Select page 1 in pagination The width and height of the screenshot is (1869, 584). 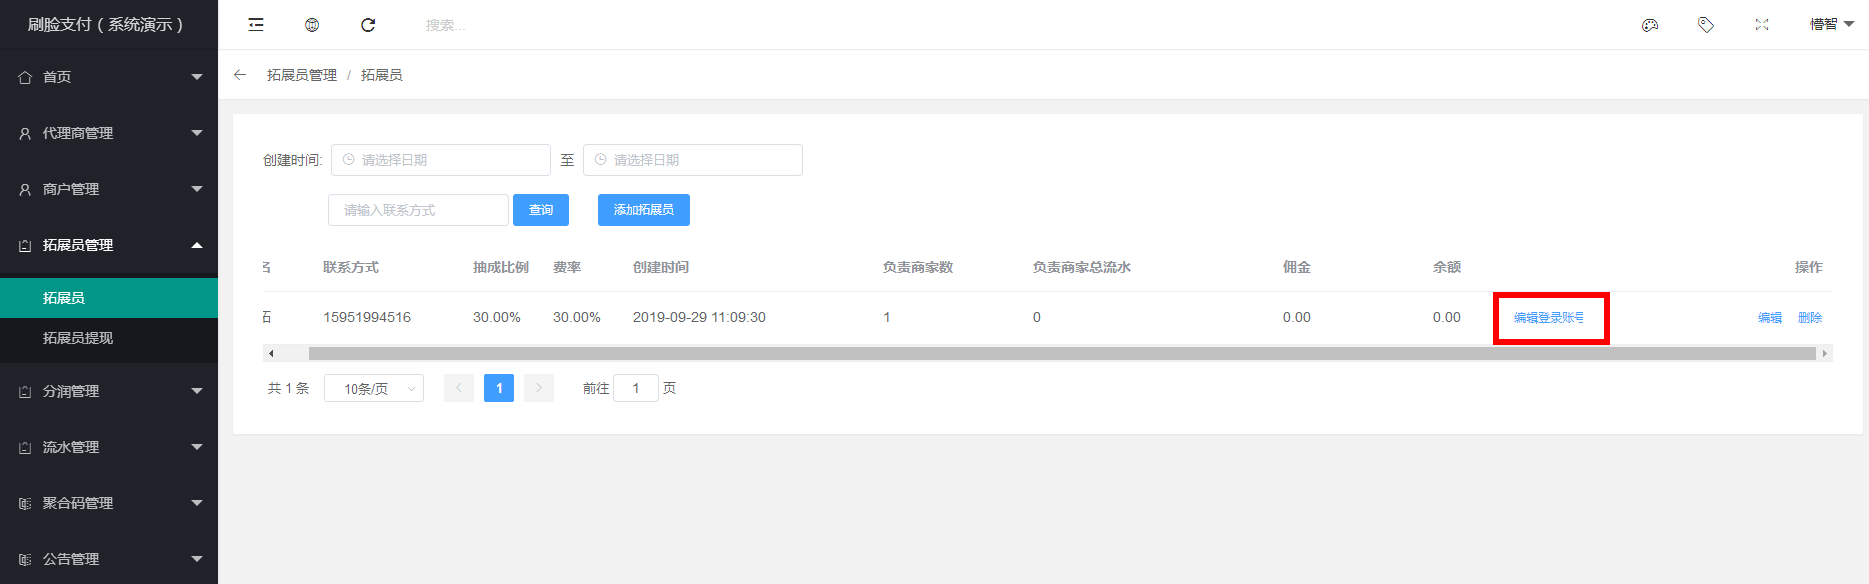[499, 388]
